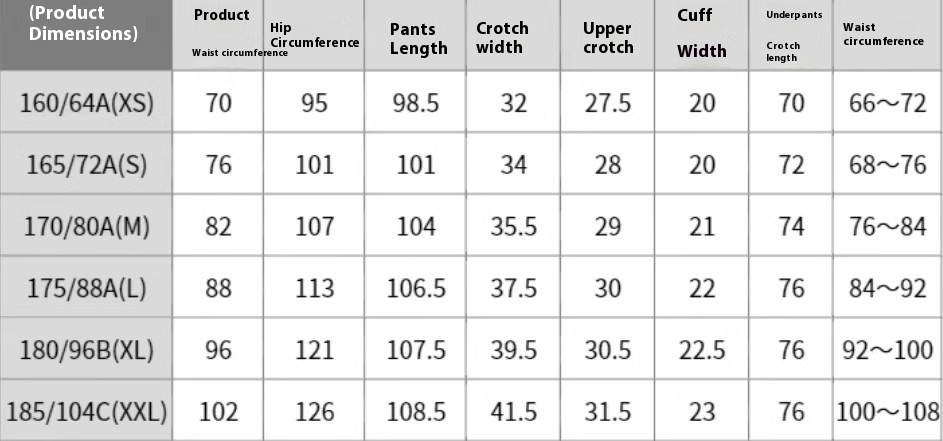943x441 pixels.
Task: Click the Underpants Crotch length header
Action: (x=791, y=34)
